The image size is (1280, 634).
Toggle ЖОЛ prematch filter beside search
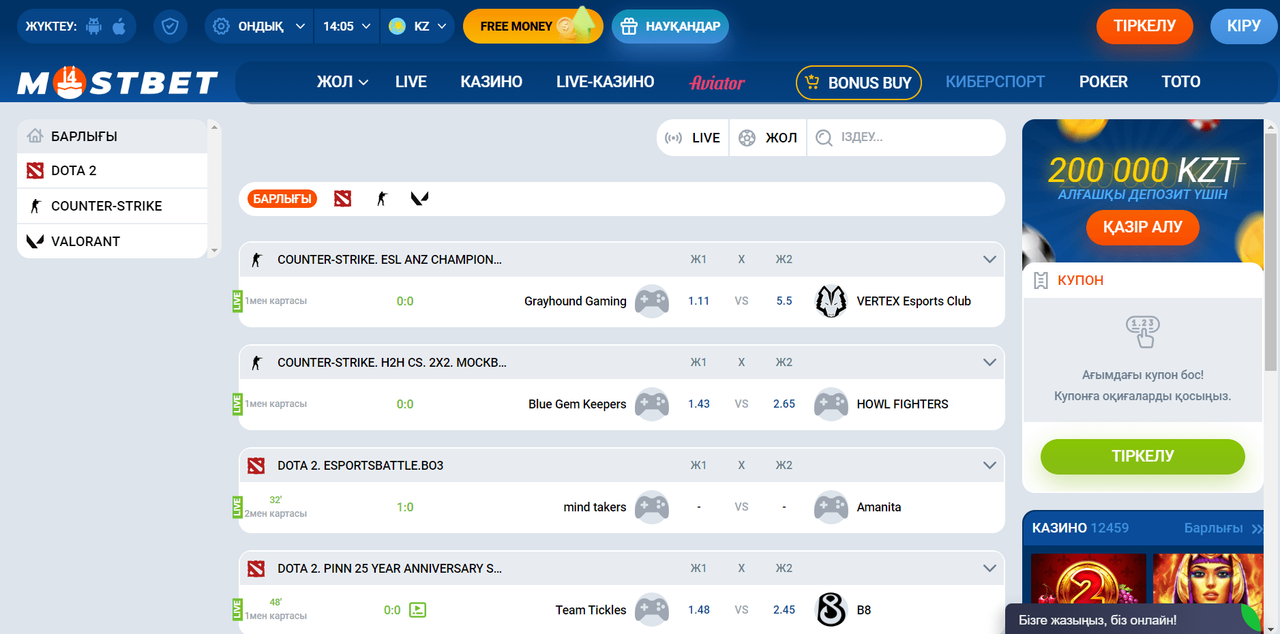pos(768,138)
